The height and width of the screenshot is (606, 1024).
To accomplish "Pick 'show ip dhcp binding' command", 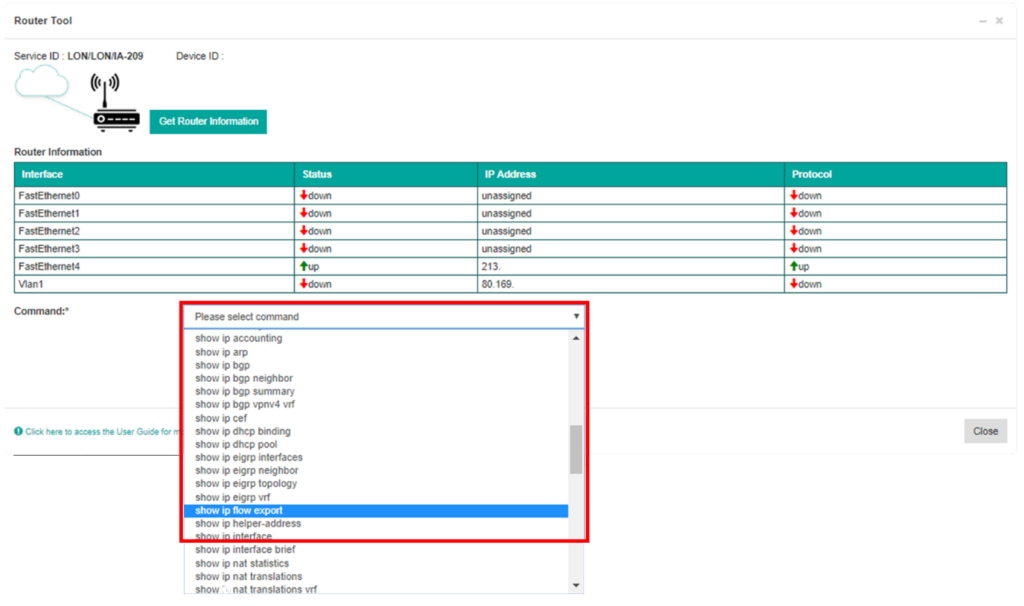I will [243, 431].
